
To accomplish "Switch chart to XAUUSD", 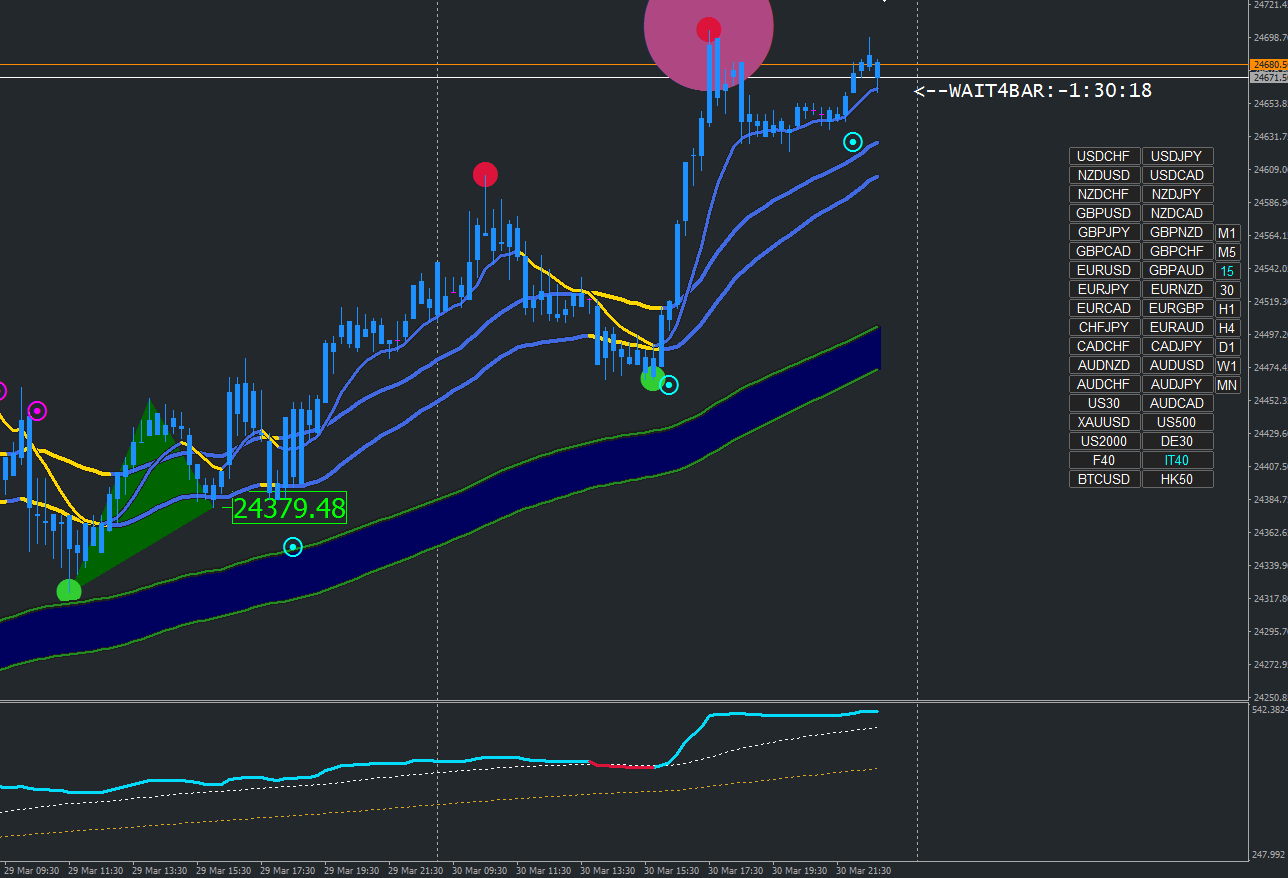I will click(x=1104, y=423).
